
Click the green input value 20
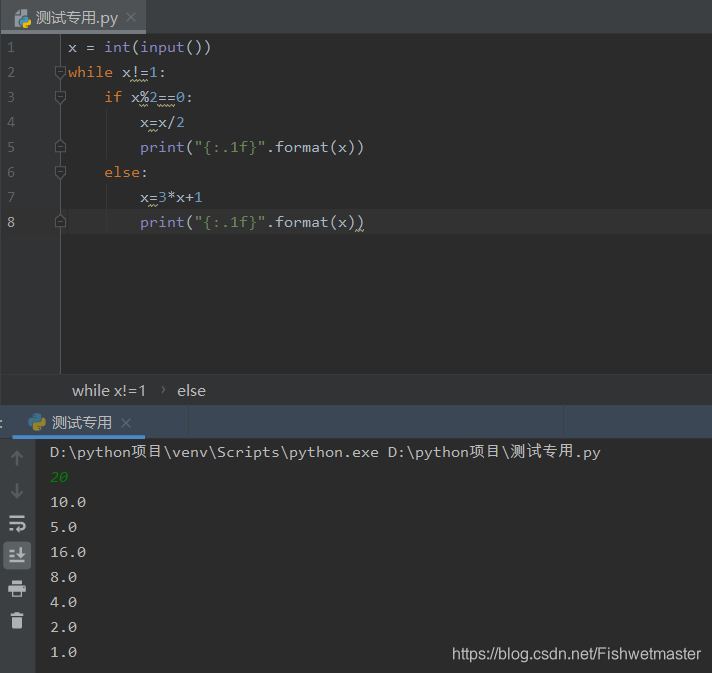[x=59, y=477]
